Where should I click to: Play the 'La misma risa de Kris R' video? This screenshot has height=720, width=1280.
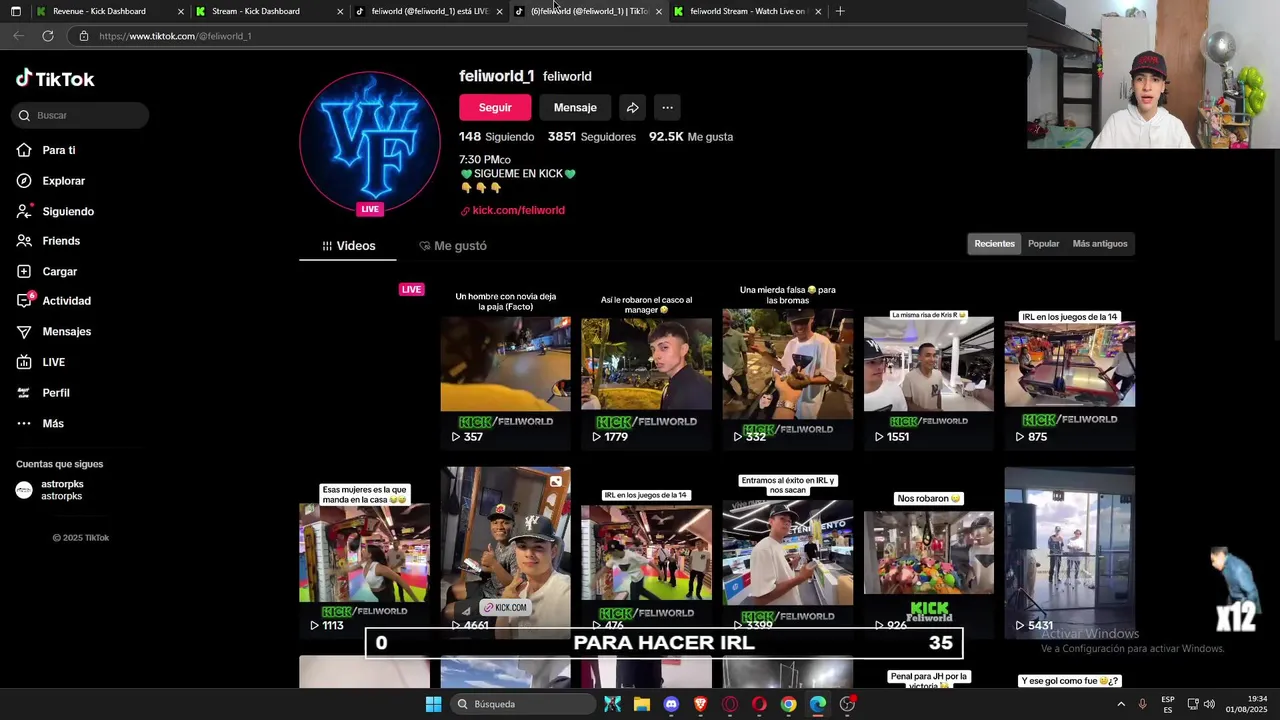928,364
